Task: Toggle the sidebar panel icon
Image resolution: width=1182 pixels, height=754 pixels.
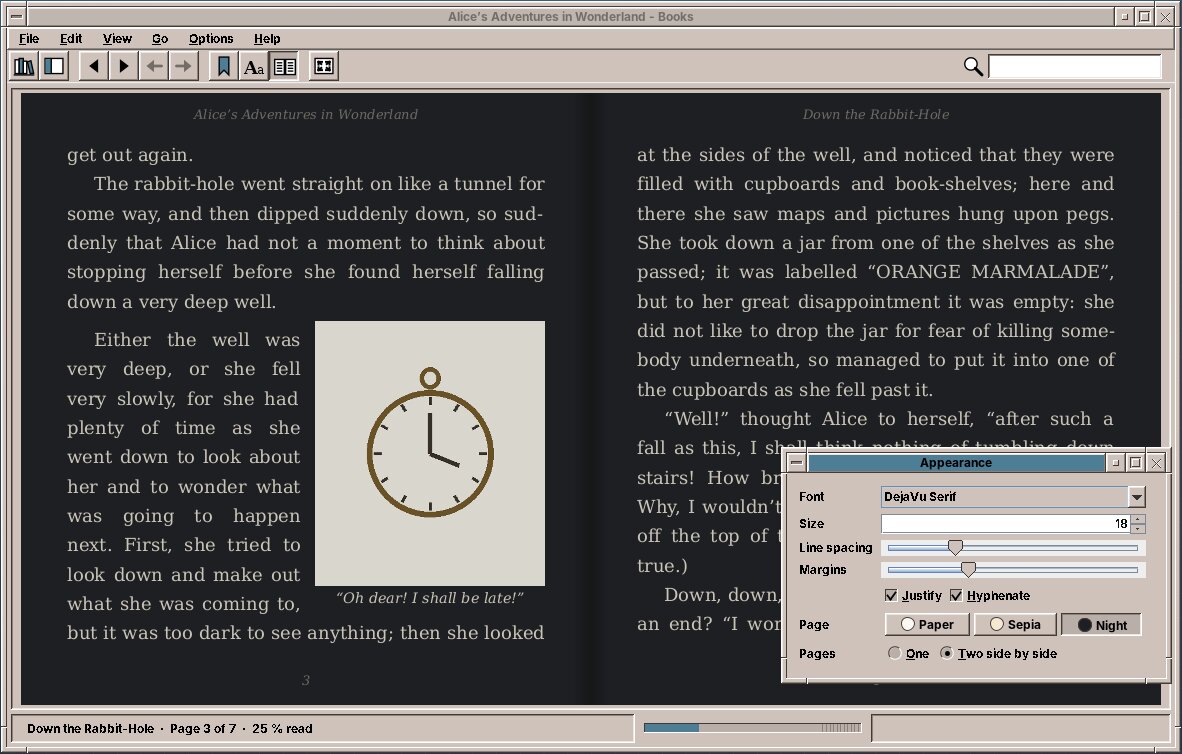Action: click(54, 66)
